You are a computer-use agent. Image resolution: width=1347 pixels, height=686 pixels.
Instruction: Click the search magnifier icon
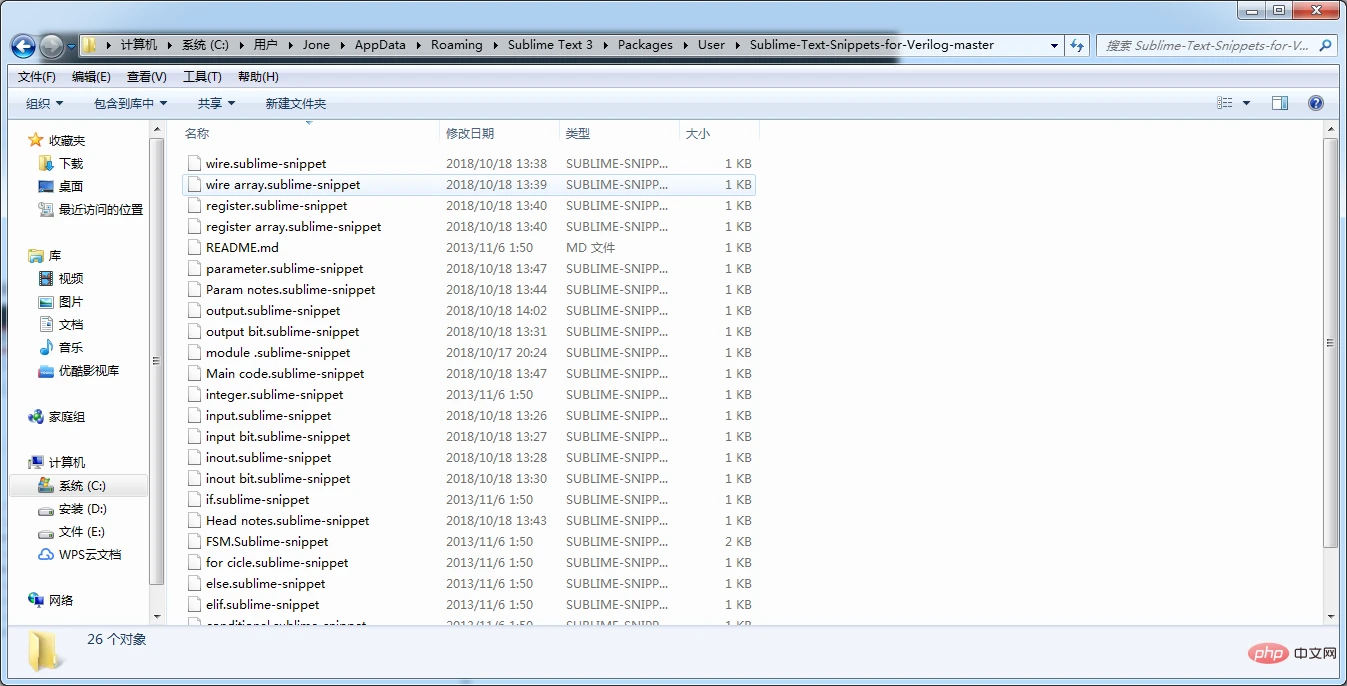coord(1325,45)
